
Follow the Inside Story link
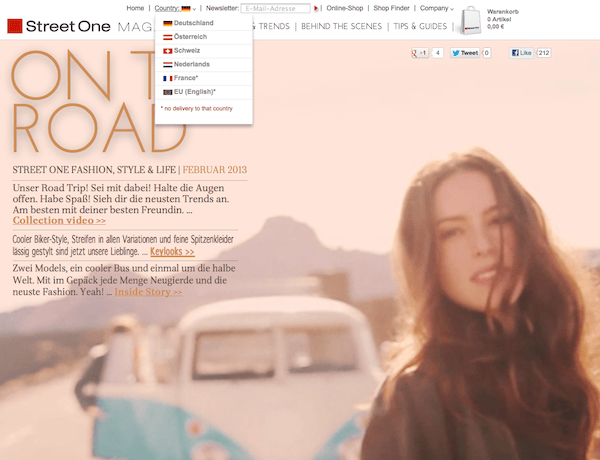[x=148, y=292]
